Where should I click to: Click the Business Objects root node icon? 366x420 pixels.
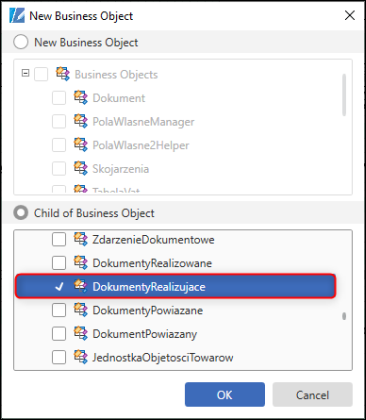[63, 74]
